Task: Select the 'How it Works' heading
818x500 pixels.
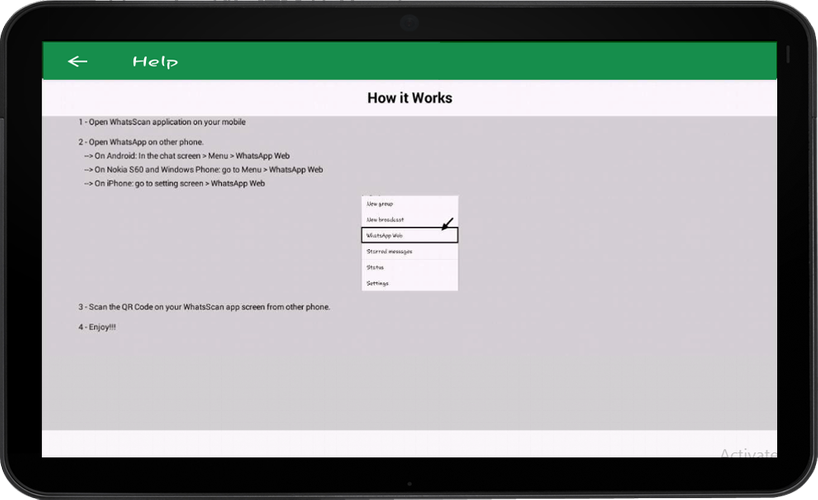Action: click(410, 98)
